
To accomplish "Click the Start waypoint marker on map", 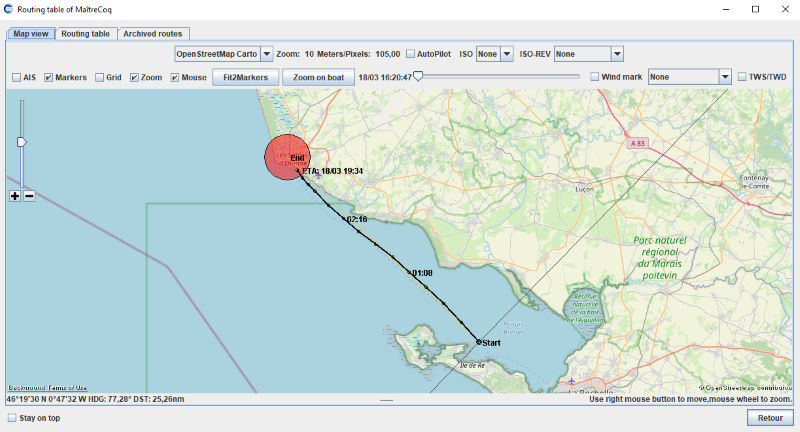I will click(479, 342).
